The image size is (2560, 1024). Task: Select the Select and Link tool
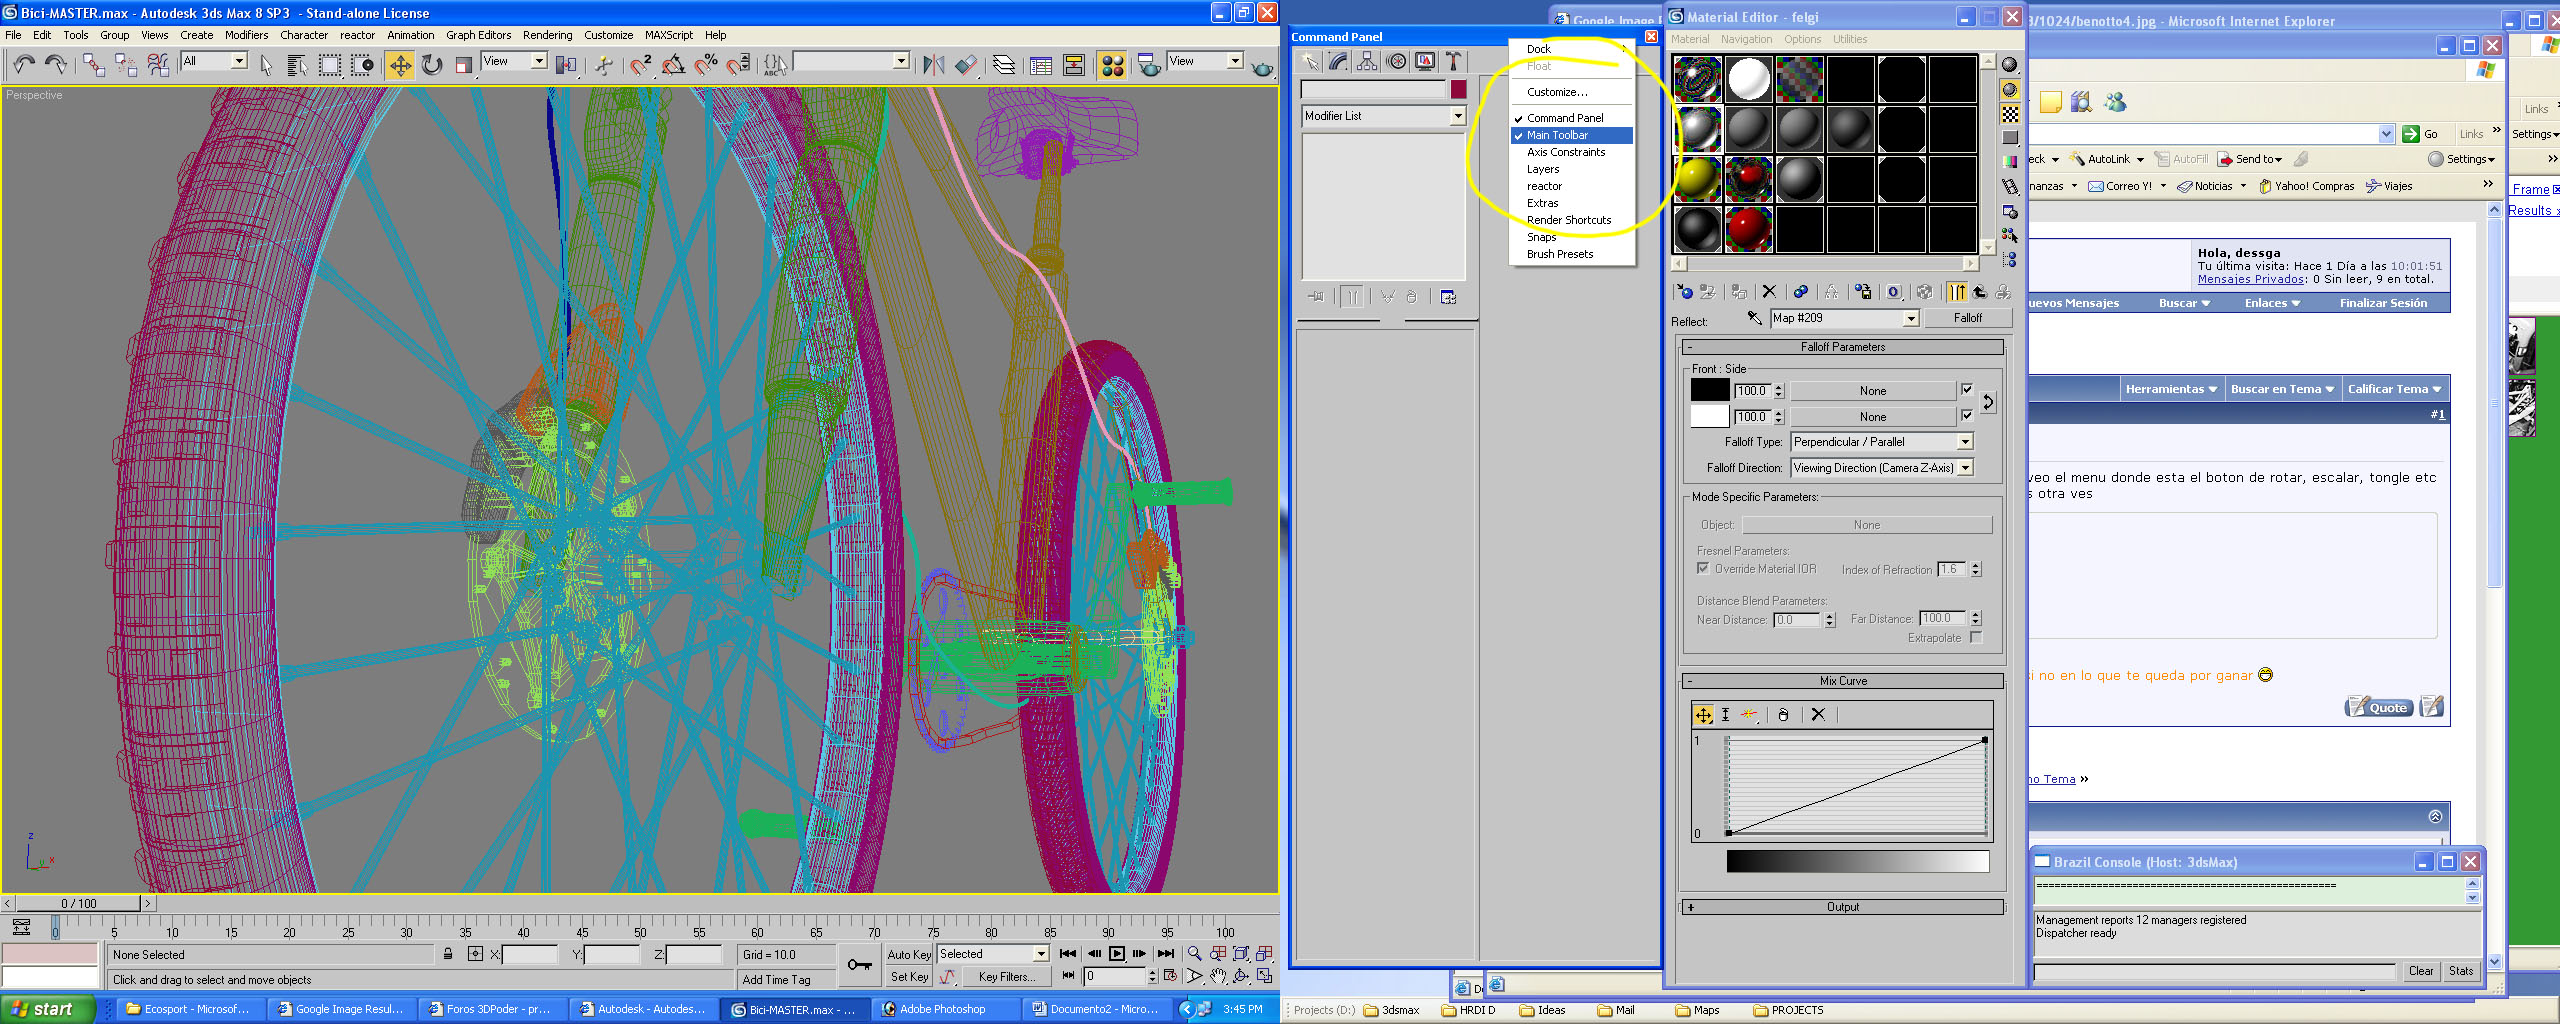click(93, 65)
